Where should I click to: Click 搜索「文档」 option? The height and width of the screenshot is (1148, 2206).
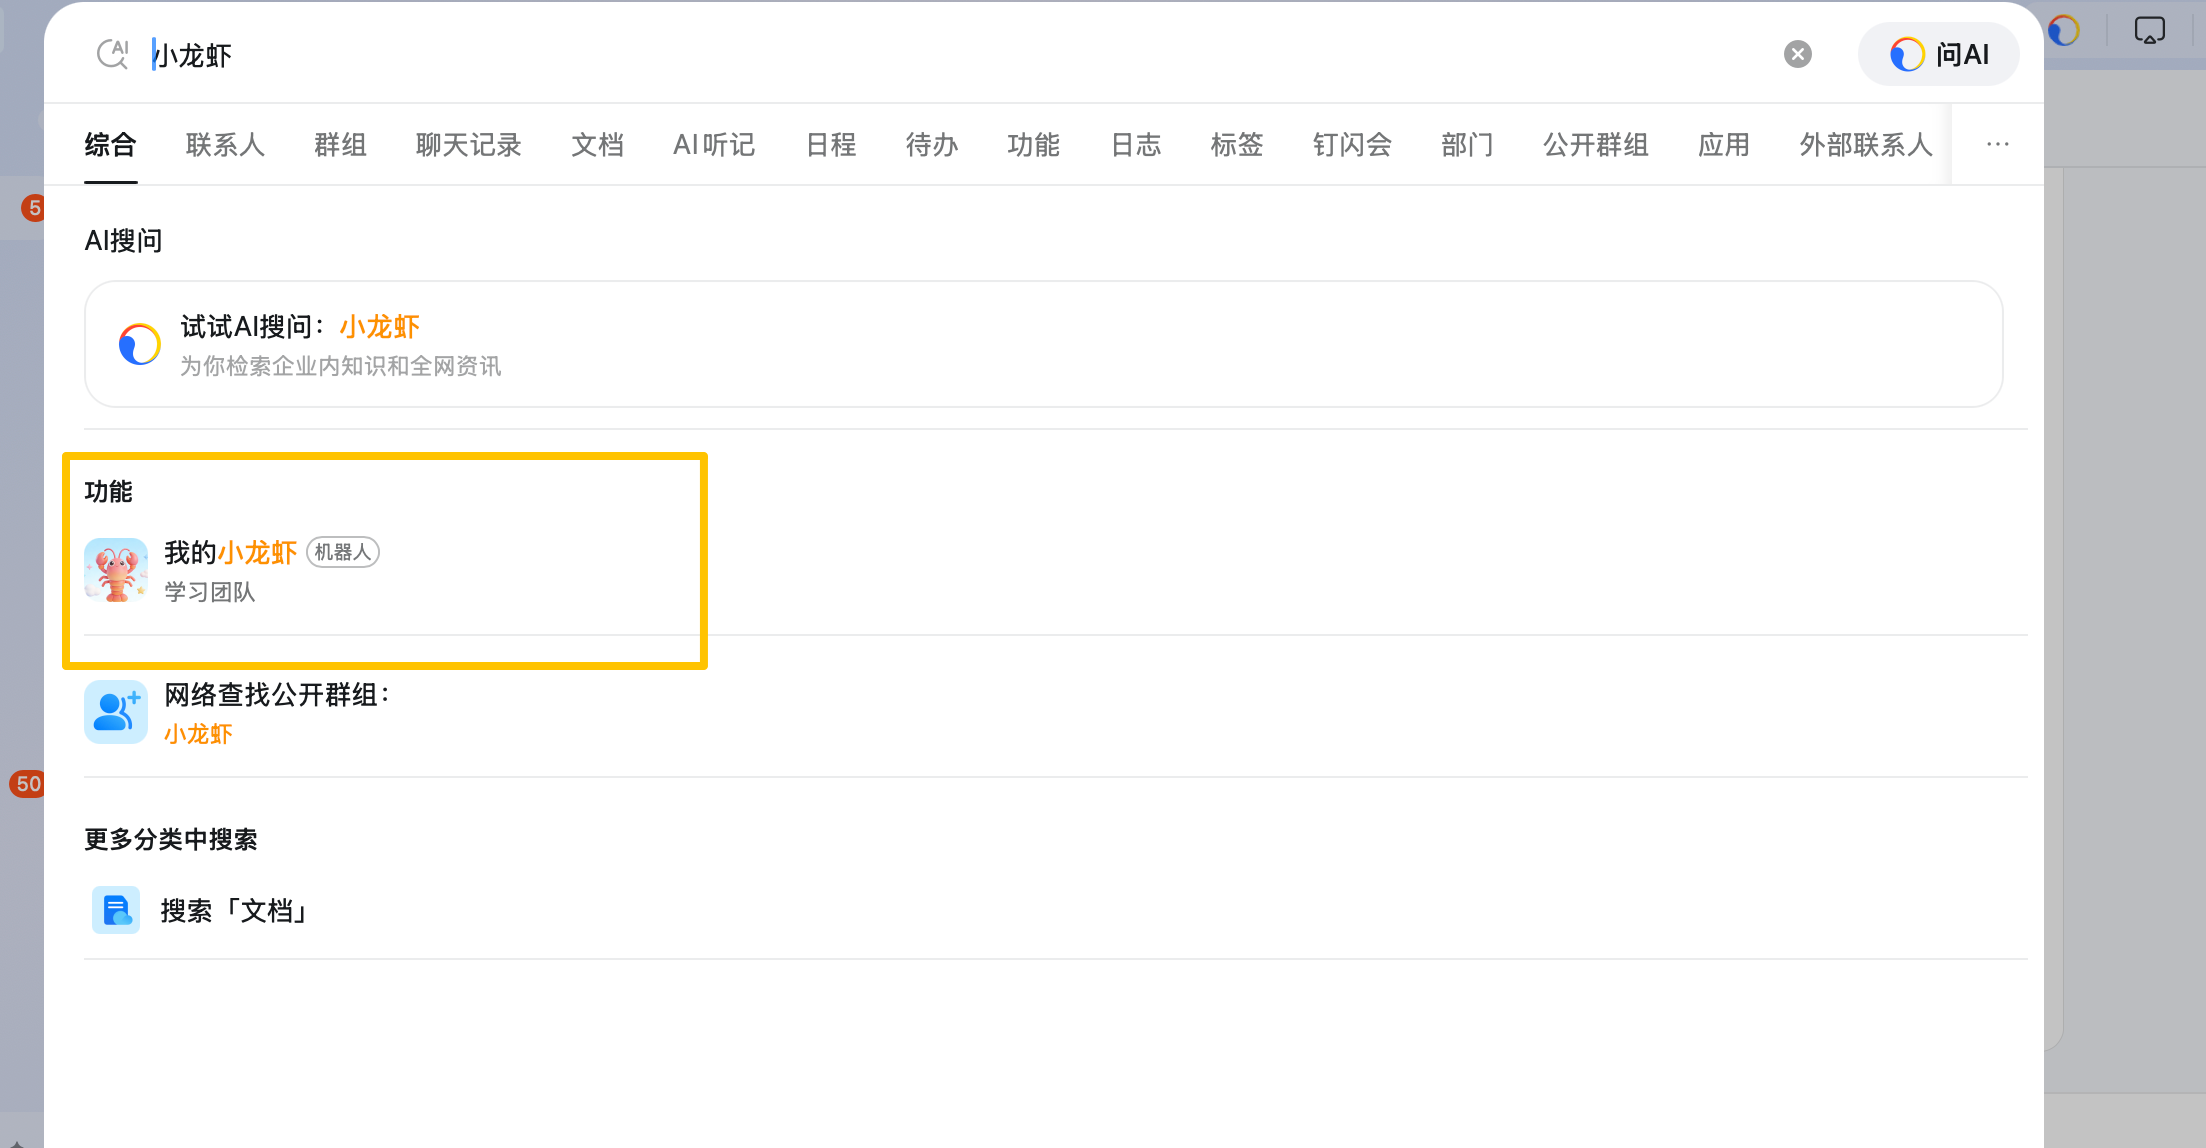click(x=236, y=911)
